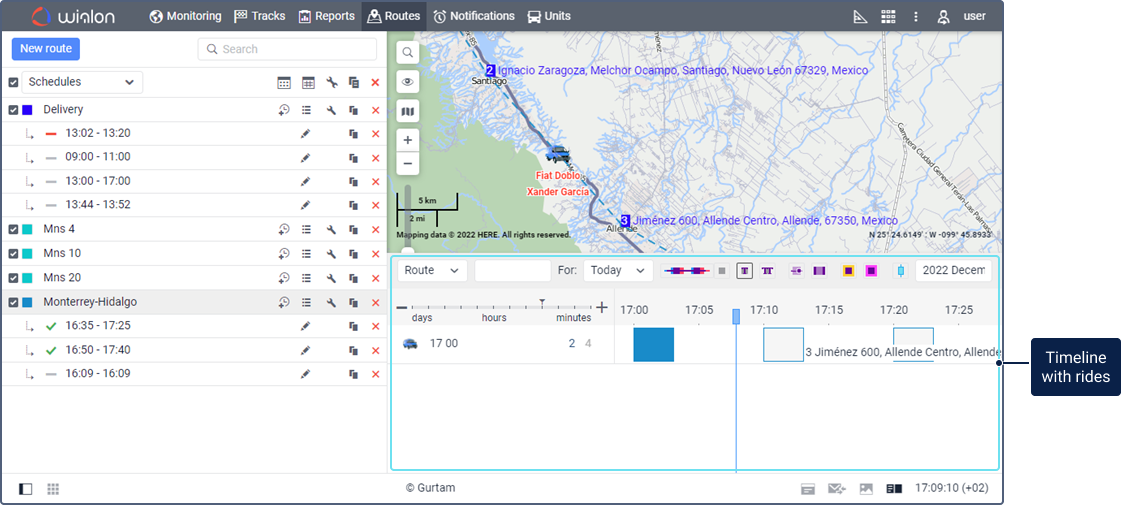Screen dimensions: 1123x505
Task: Uncheck the Delivery route checkbox
Action: pos(14,110)
